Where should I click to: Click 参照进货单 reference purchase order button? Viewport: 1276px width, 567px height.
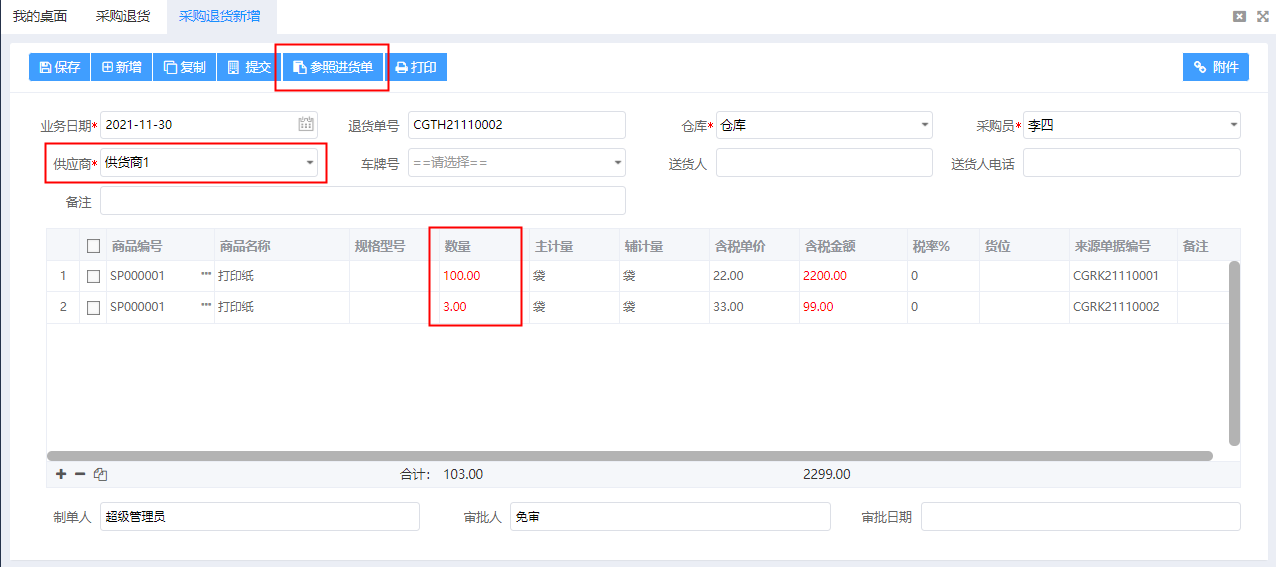pos(333,67)
